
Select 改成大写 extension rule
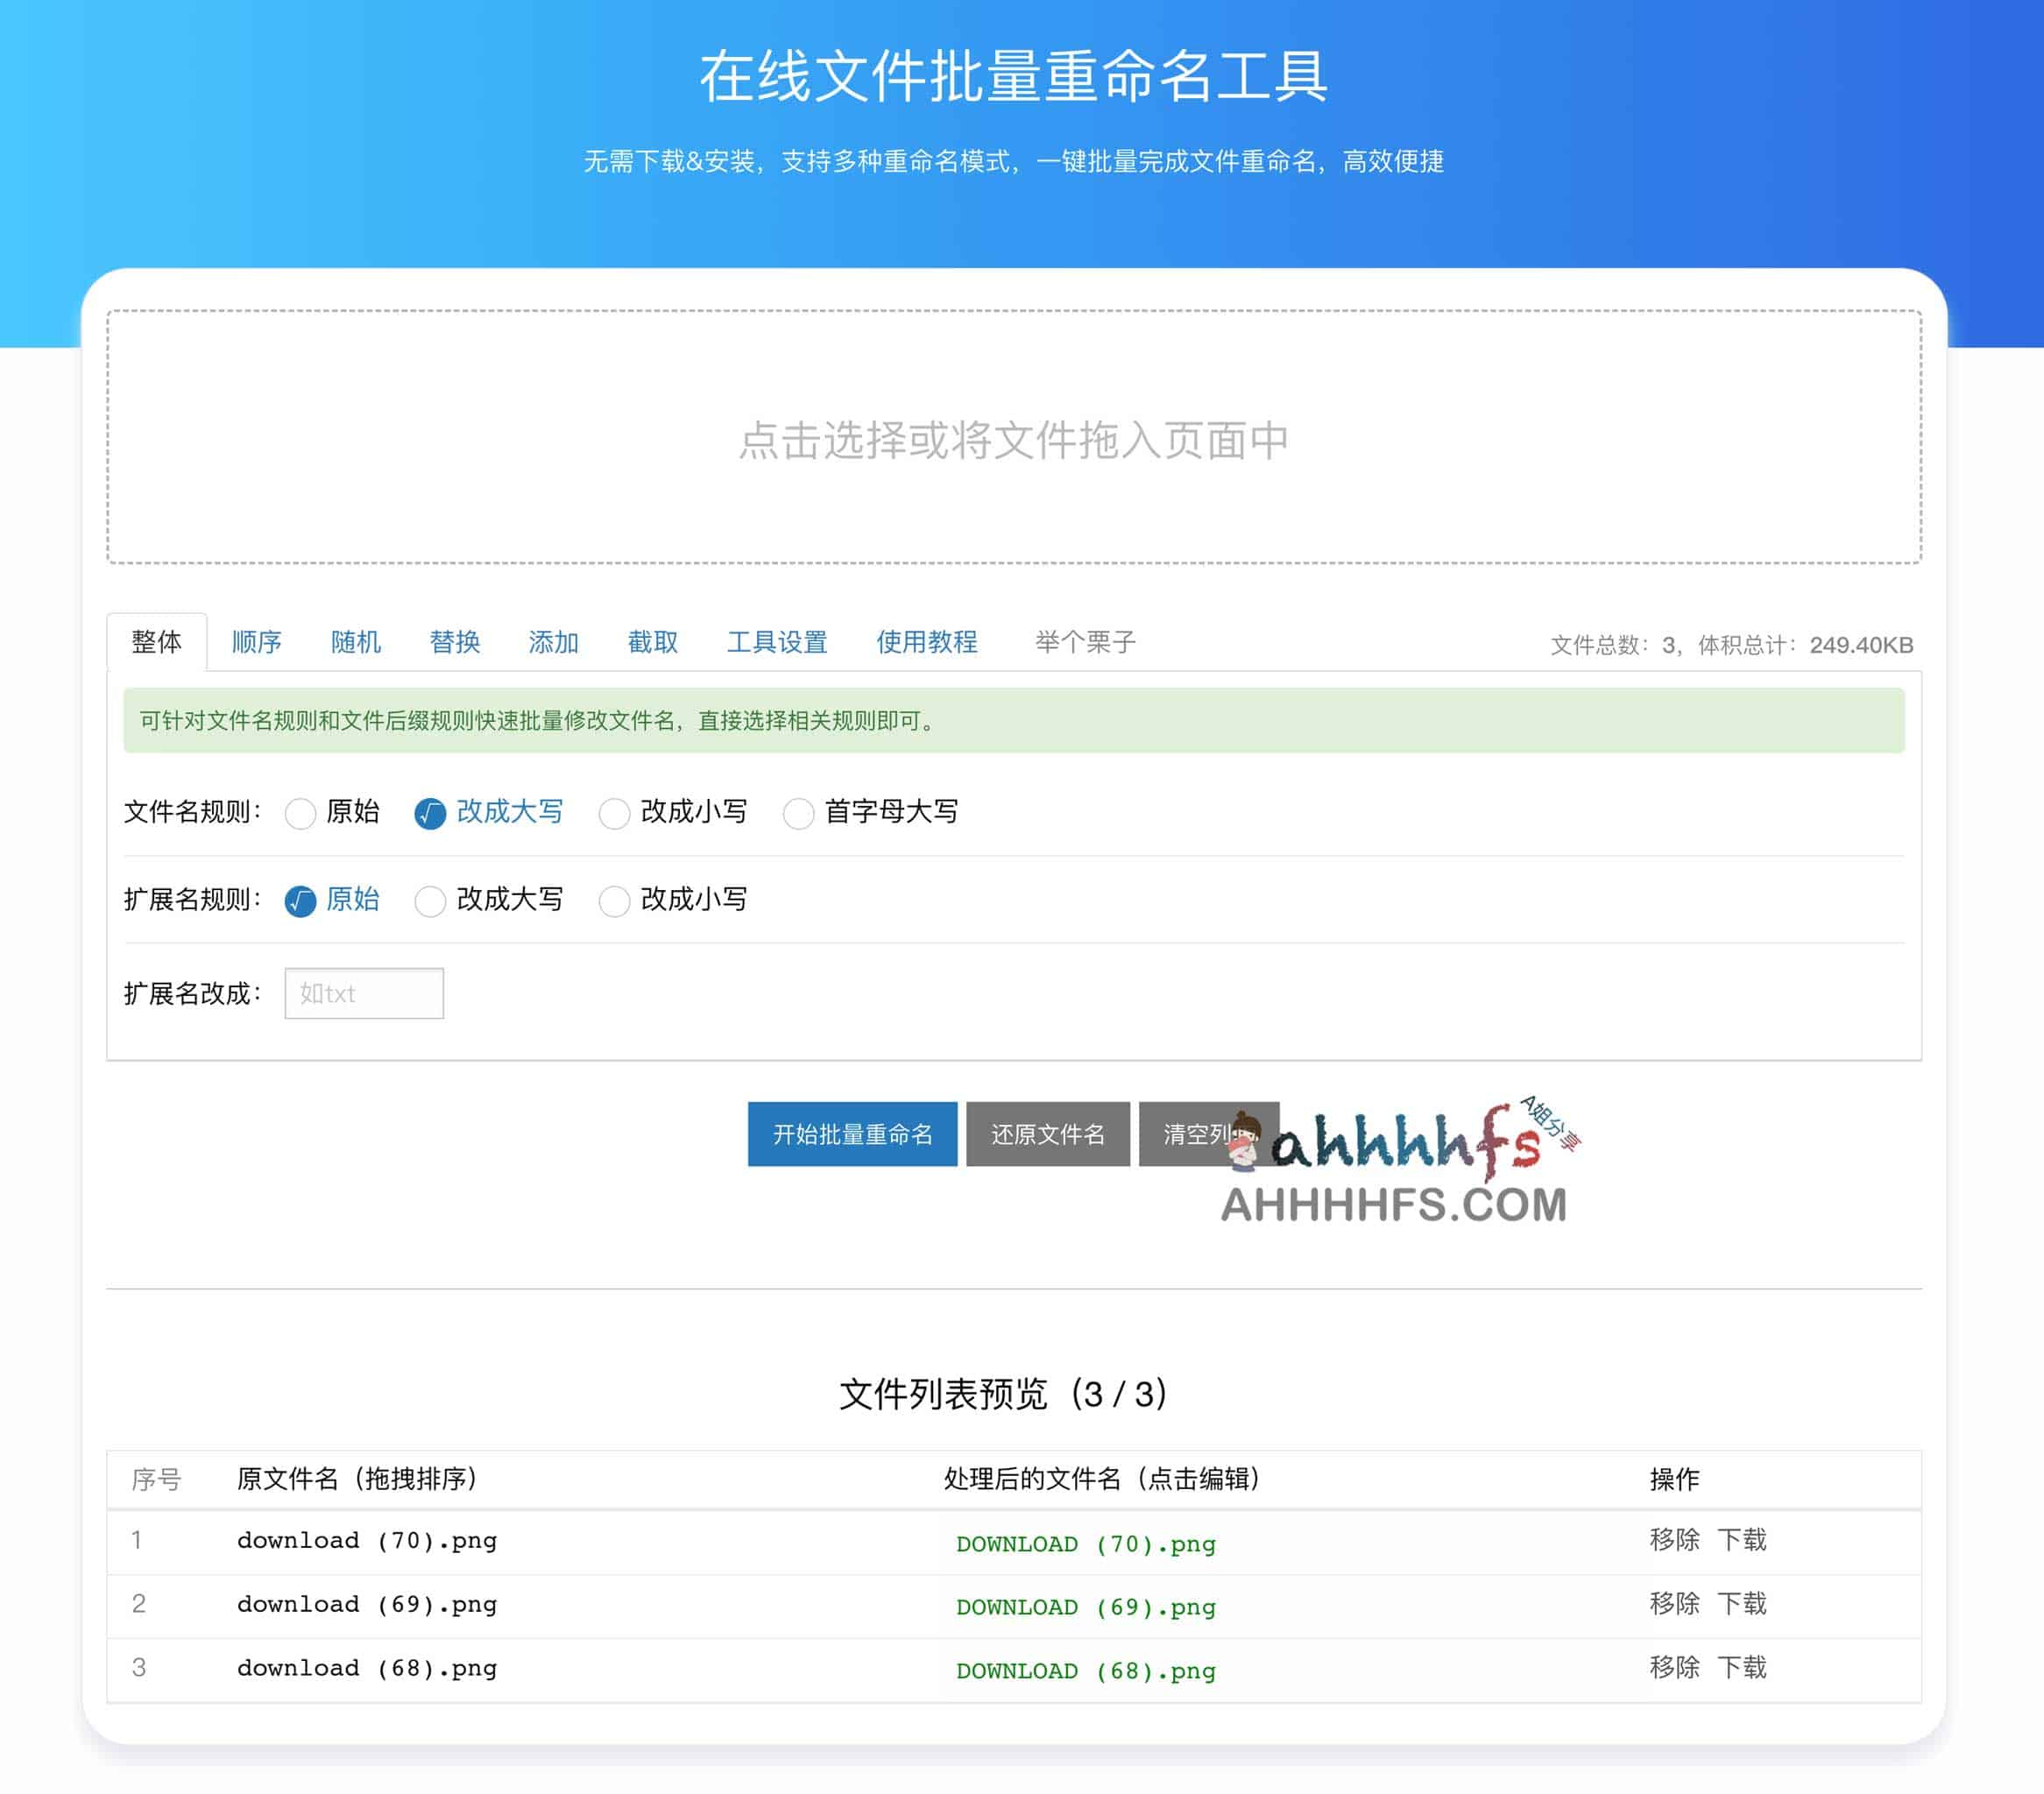[430, 901]
